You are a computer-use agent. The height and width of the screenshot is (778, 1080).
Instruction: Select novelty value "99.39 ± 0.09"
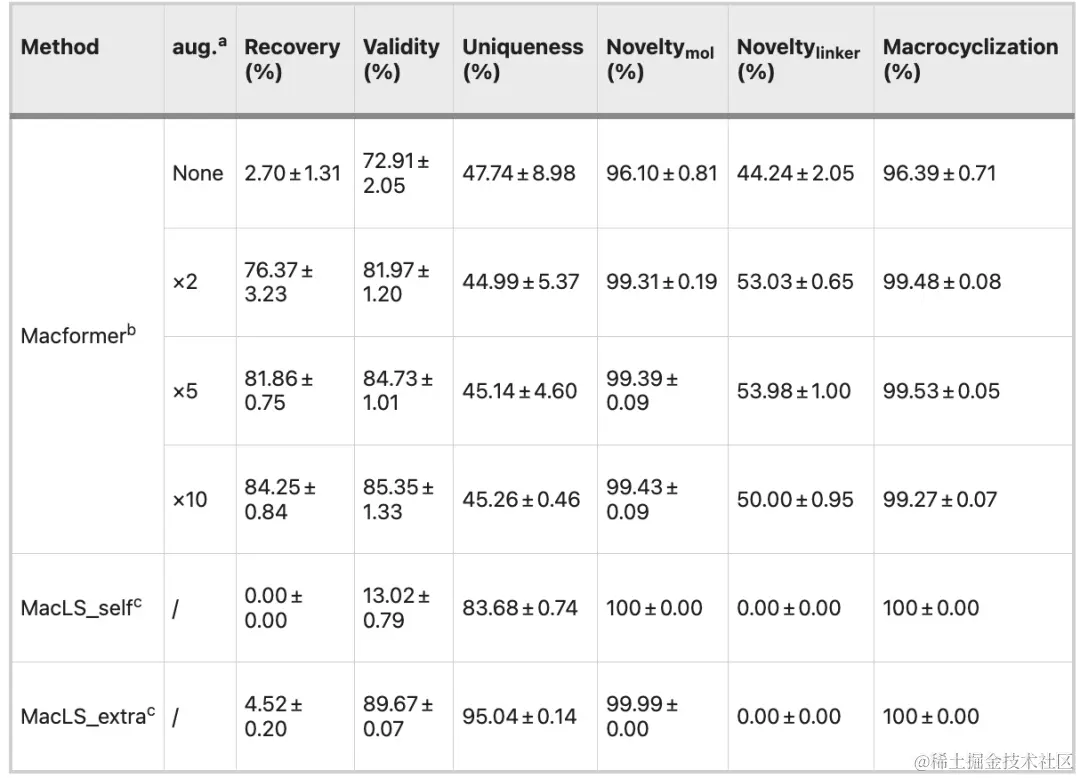[x=642, y=390]
